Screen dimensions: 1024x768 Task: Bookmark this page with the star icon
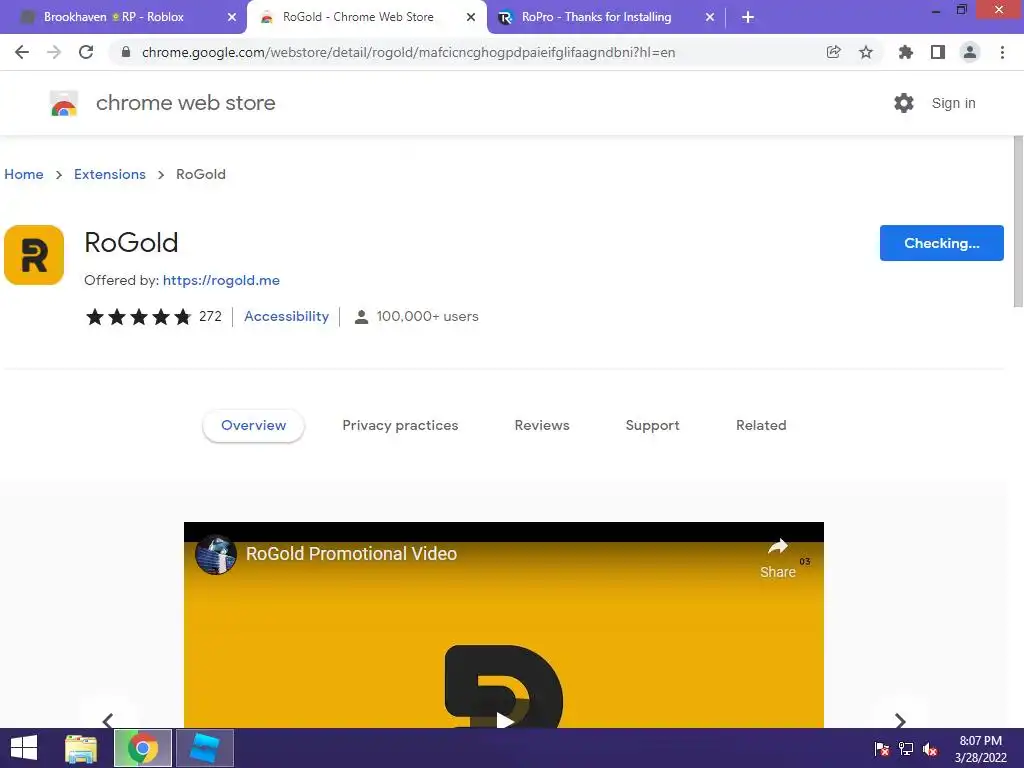pos(866,52)
